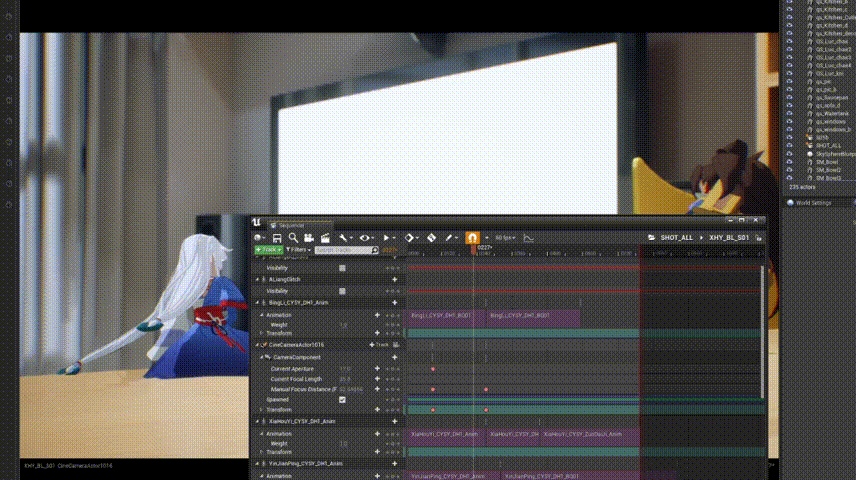Toggle the topmost Visibility checkbox
The width and height of the screenshot is (856, 480).
point(342,268)
